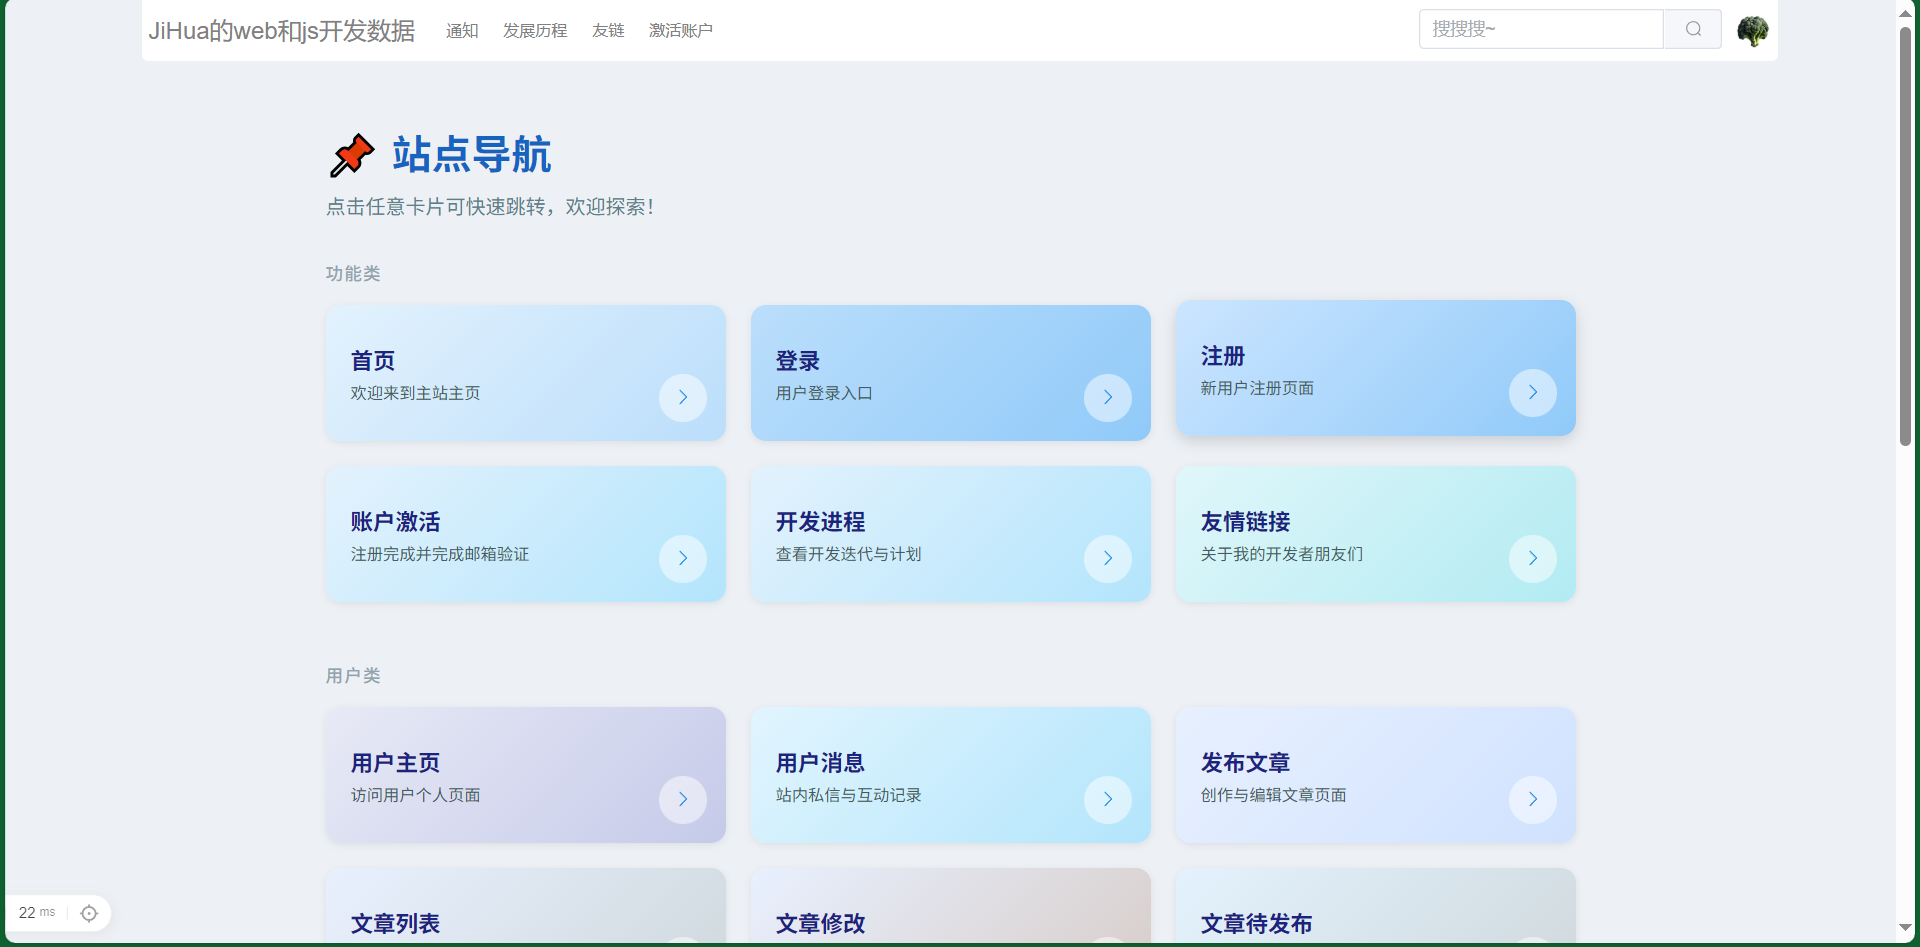1920x947 pixels.
Task: Click the arrow icon on the 友情链接 card
Action: coord(1533,559)
